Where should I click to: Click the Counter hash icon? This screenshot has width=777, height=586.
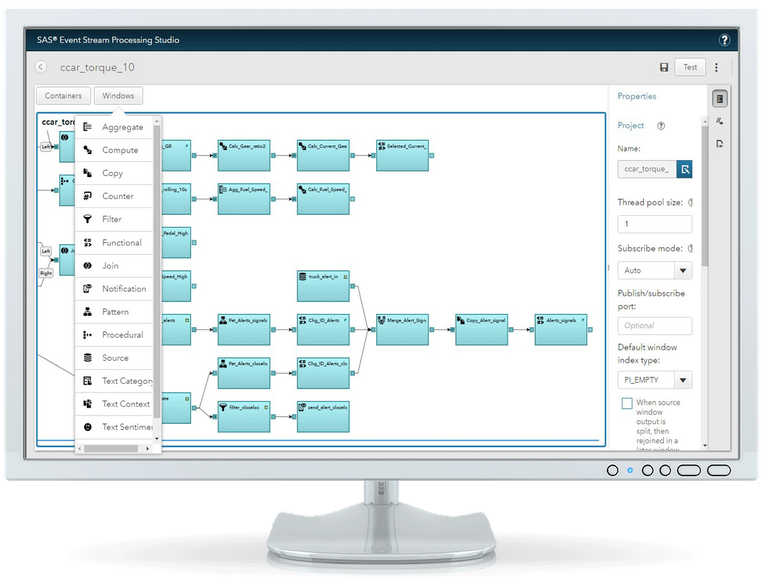(88, 196)
